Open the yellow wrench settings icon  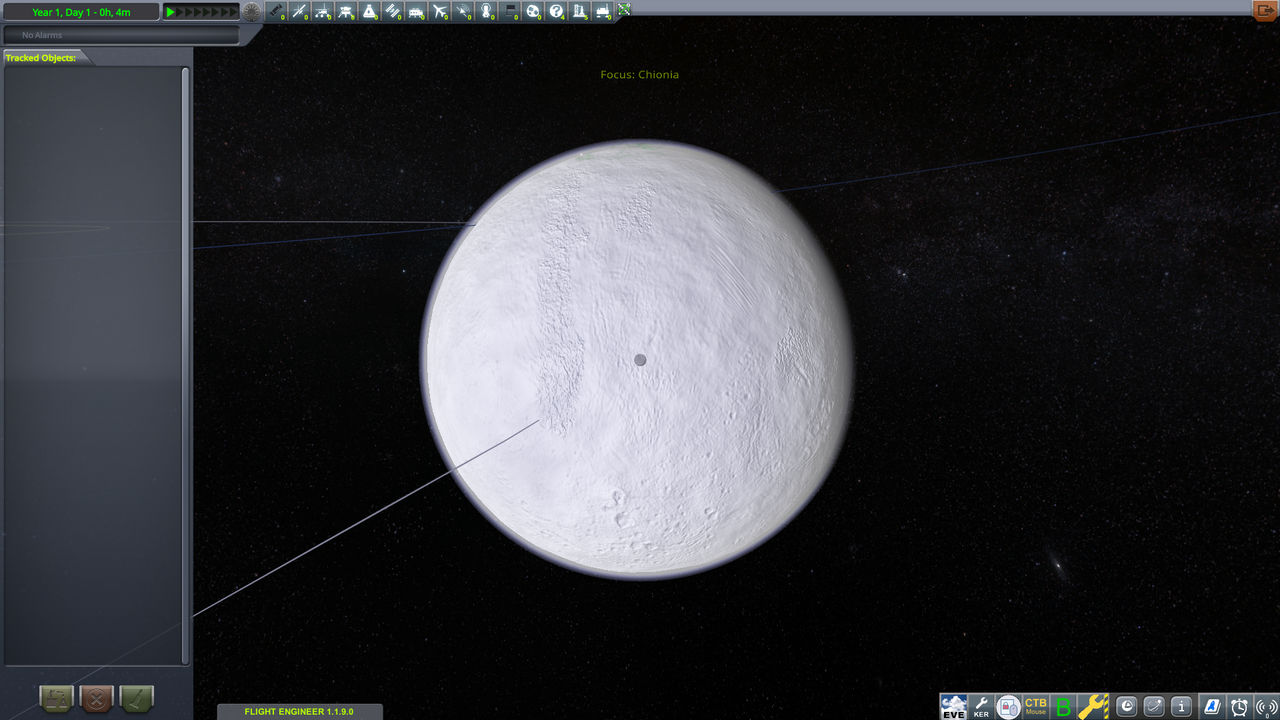(x=1093, y=707)
